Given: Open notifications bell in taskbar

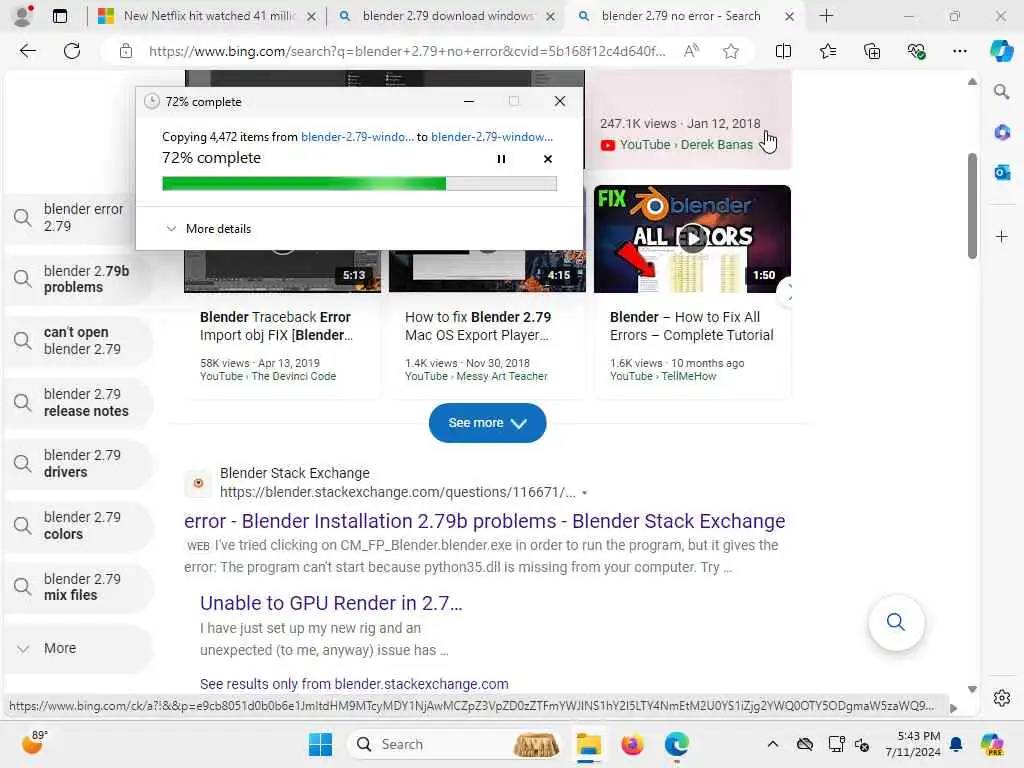Looking at the screenshot, I should (956, 744).
